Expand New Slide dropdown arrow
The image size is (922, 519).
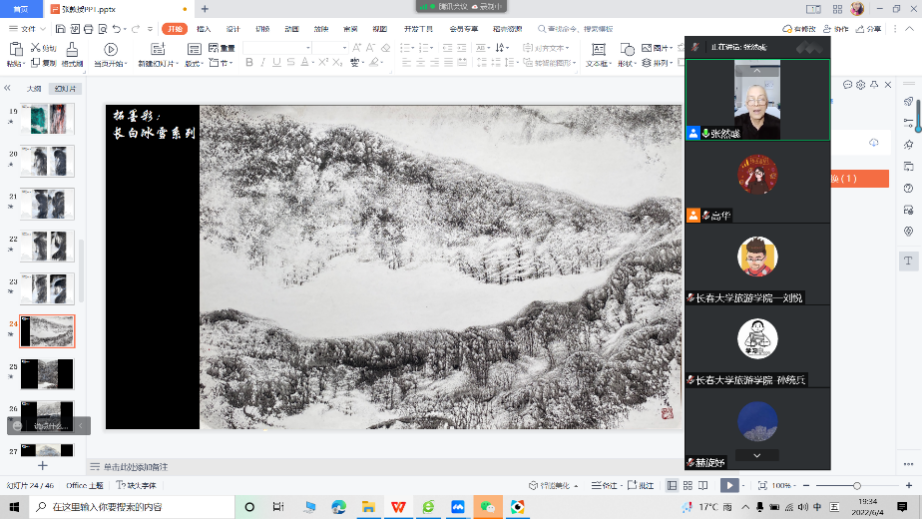coord(175,63)
